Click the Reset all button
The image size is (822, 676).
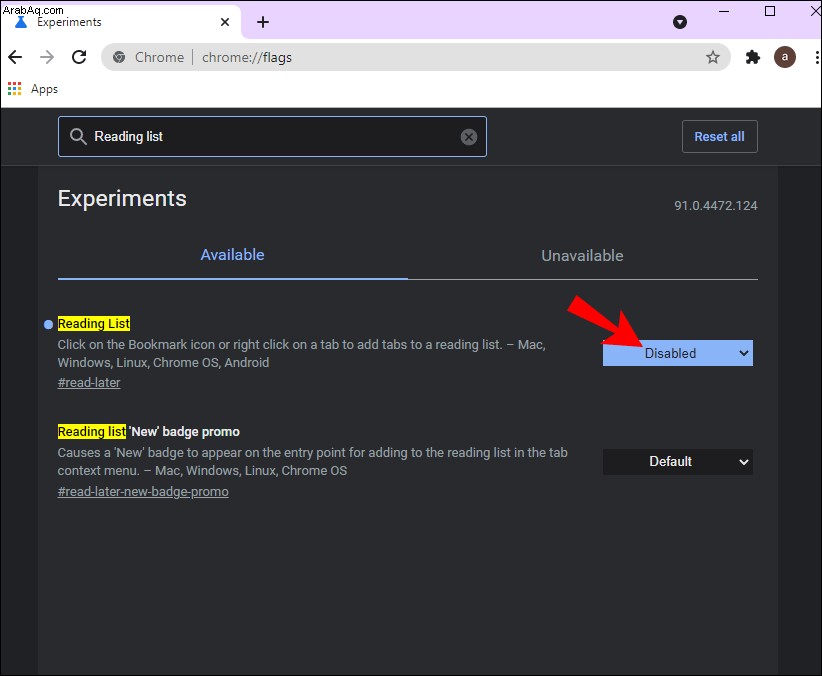719,136
